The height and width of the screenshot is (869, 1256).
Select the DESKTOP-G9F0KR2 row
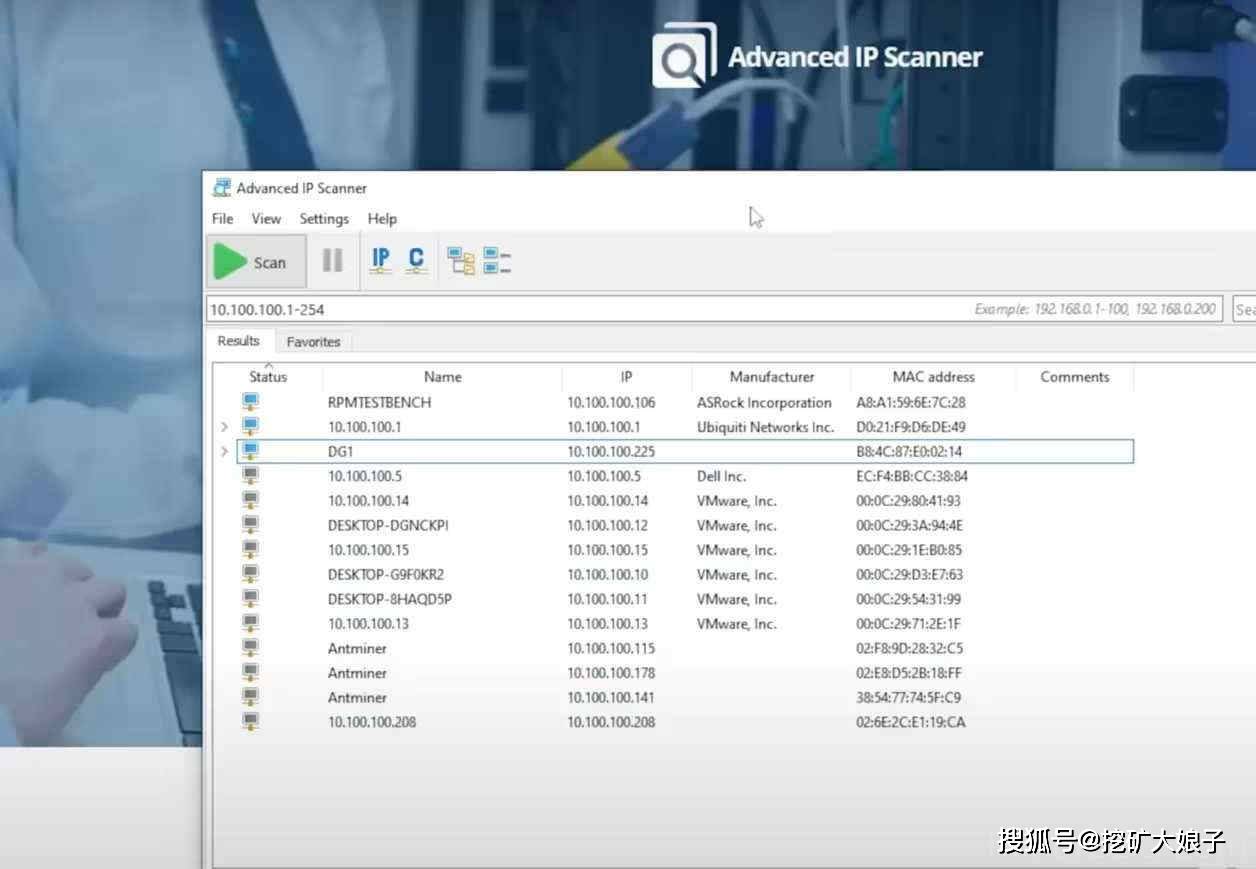(x=389, y=574)
